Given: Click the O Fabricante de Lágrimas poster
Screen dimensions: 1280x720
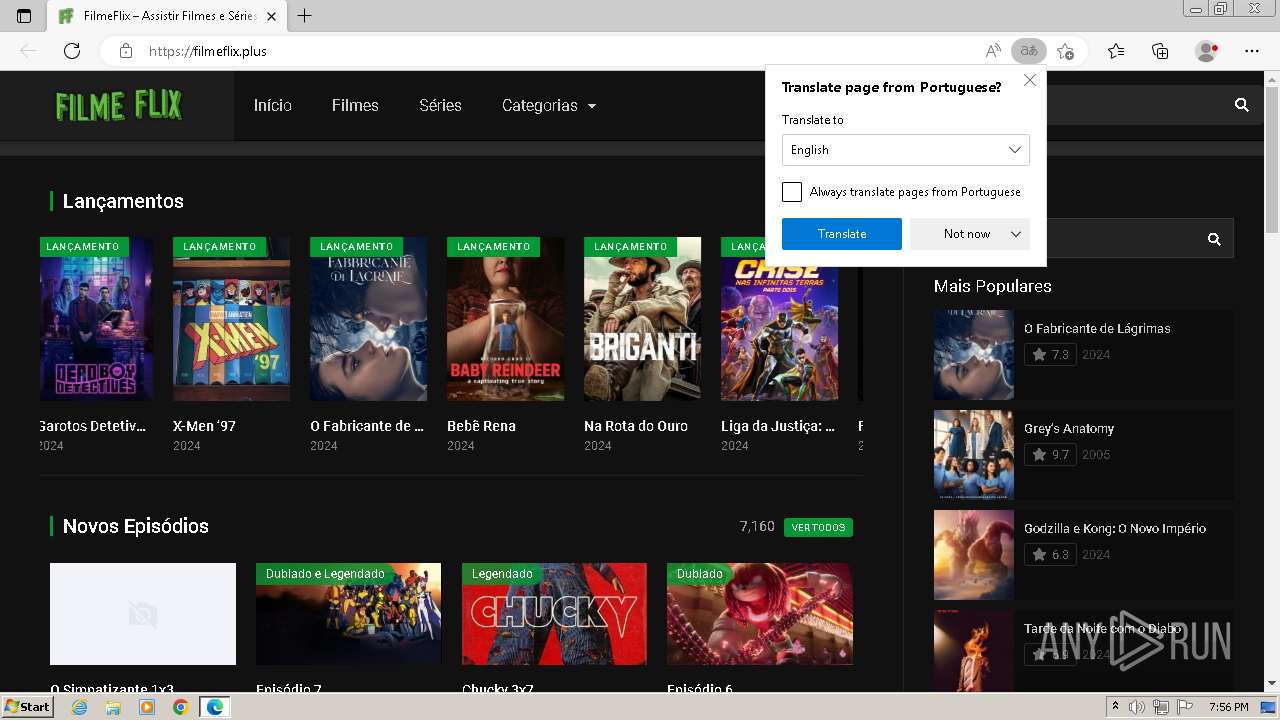Looking at the screenshot, I should pyautogui.click(x=368, y=319).
